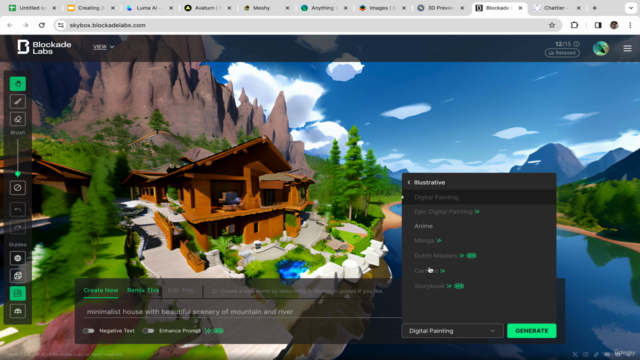This screenshot has height=360, width=640.
Task: Choose the Anime style
Action: (x=479, y=226)
